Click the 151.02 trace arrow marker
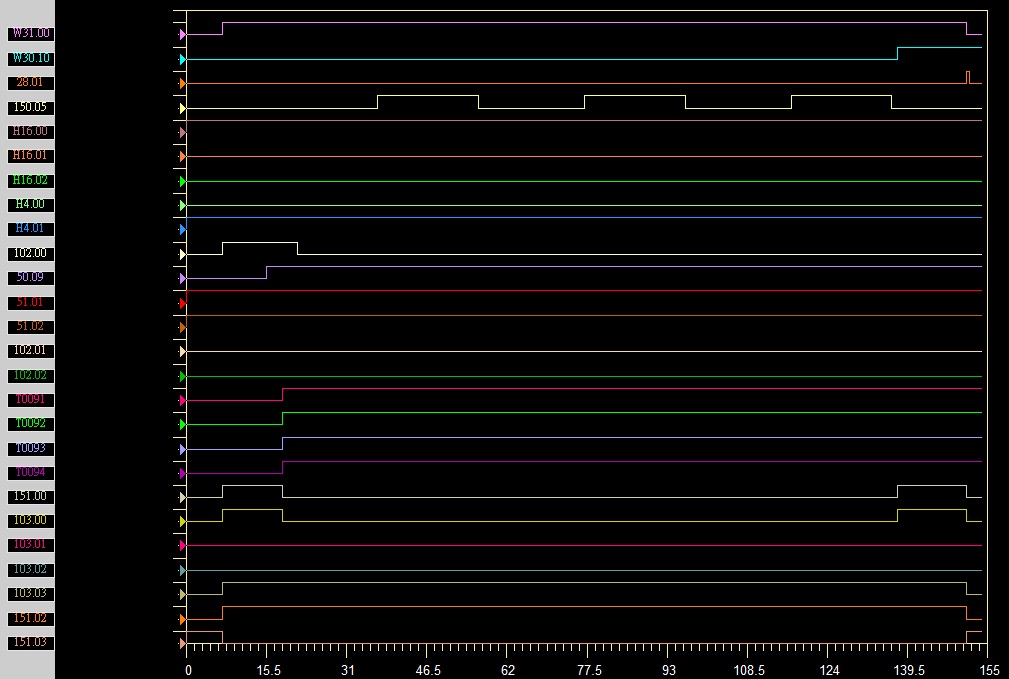This screenshot has width=1009, height=679. [x=182, y=619]
